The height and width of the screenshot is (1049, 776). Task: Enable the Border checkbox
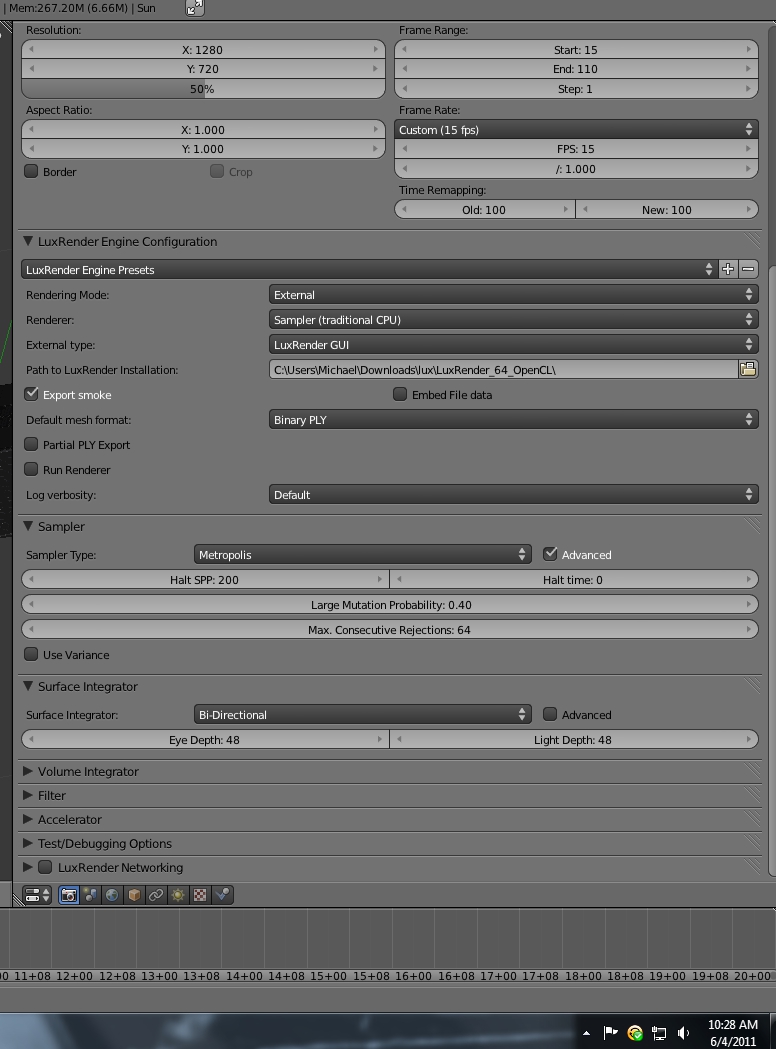(31, 171)
